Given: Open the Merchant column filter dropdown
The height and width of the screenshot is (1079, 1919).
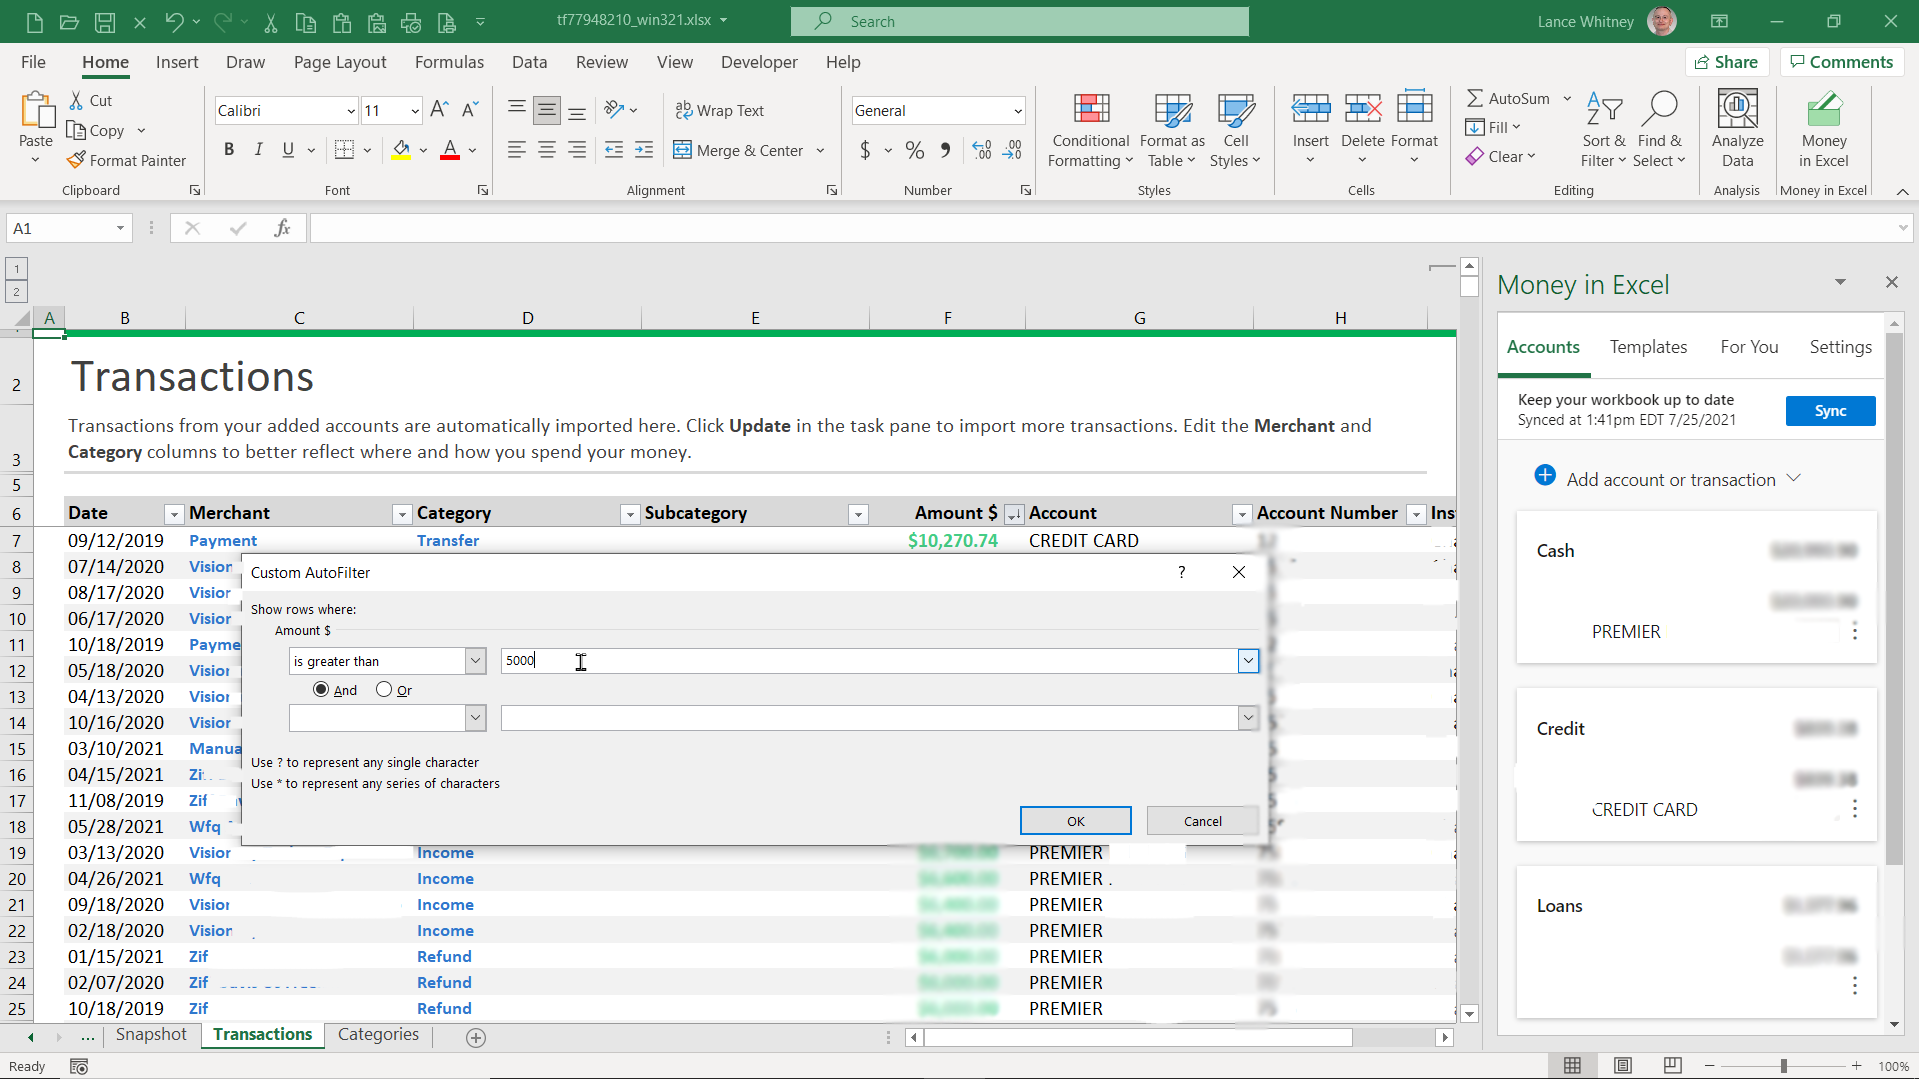Looking at the screenshot, I should point(401,514).
